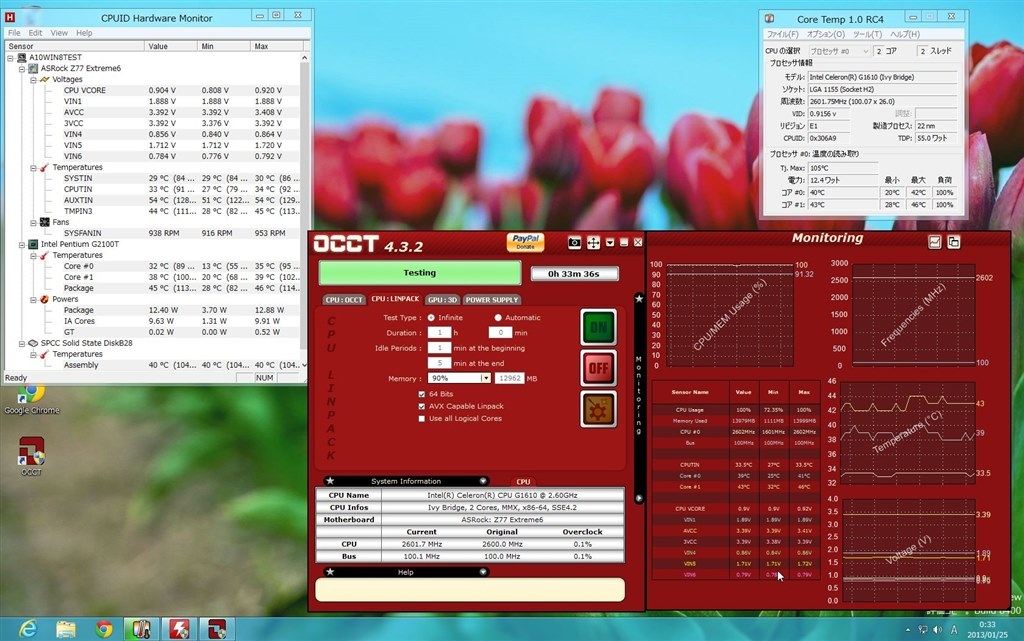
Task: Open the System Information panel dropdown arrow
Action: pyautogui.click(x=483, y=481)
